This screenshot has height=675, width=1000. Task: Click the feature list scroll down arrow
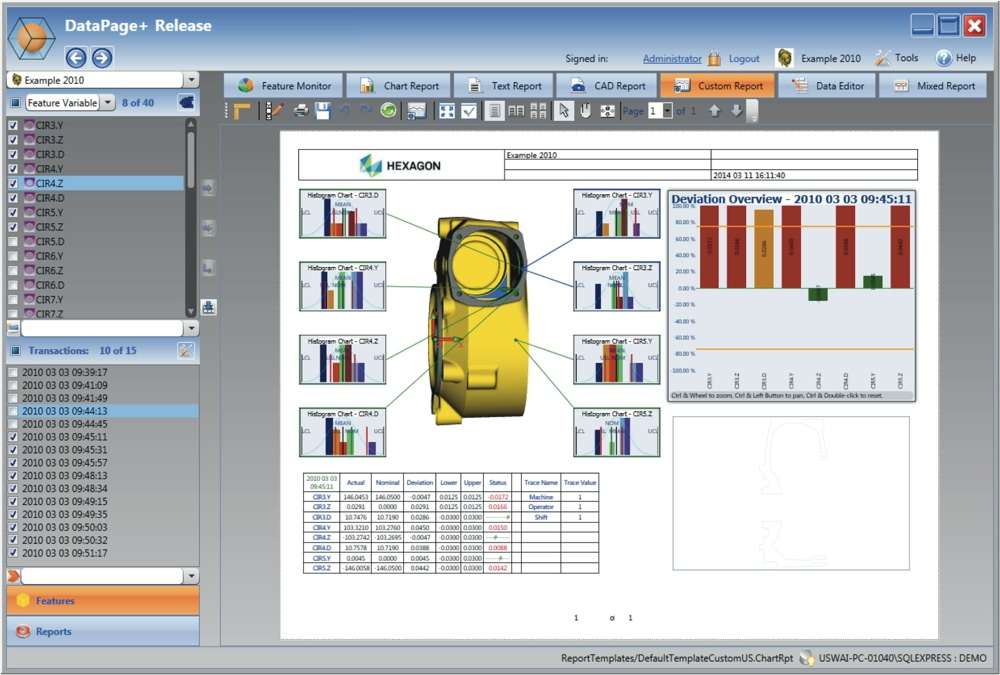click(x=190, y=312)
